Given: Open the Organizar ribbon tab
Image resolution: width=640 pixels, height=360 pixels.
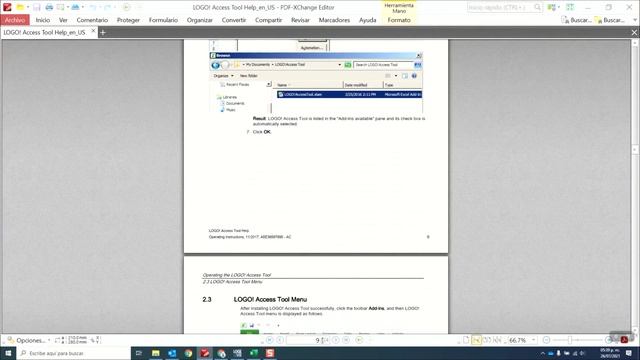Looking at the screenshot, I should 200,20.
